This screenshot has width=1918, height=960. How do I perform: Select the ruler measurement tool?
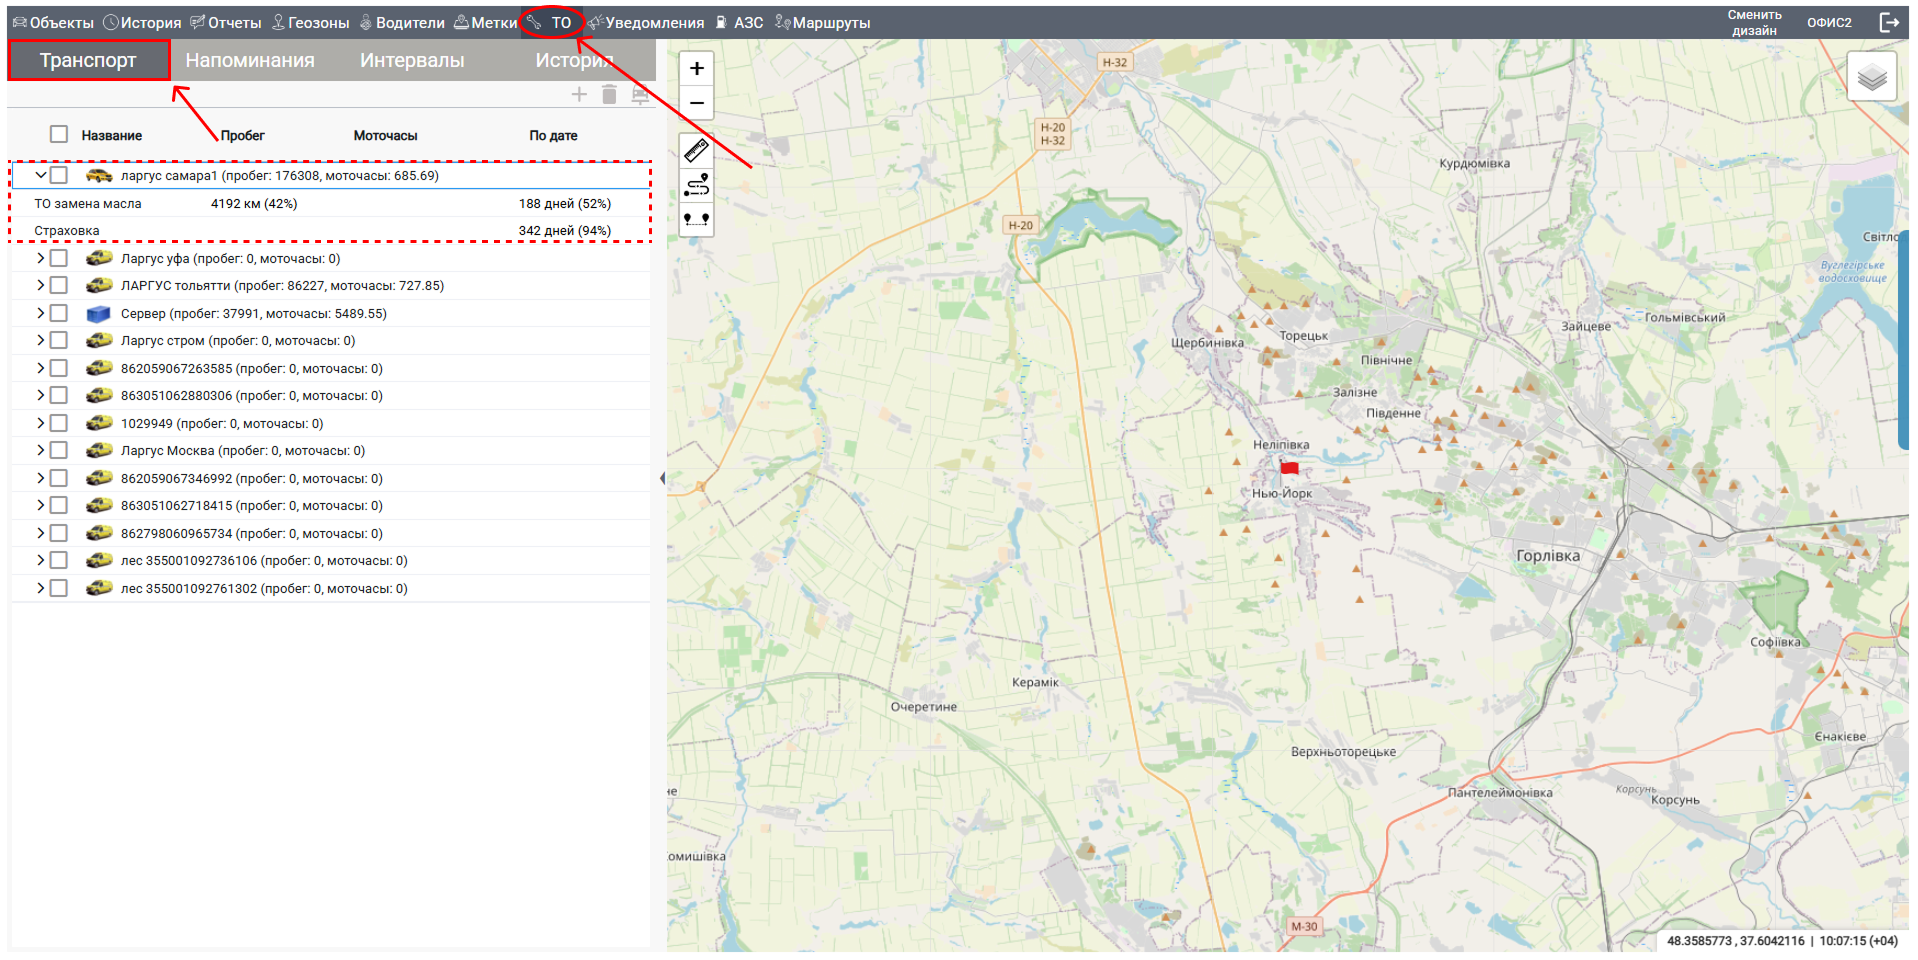click(x=696, y=151)
